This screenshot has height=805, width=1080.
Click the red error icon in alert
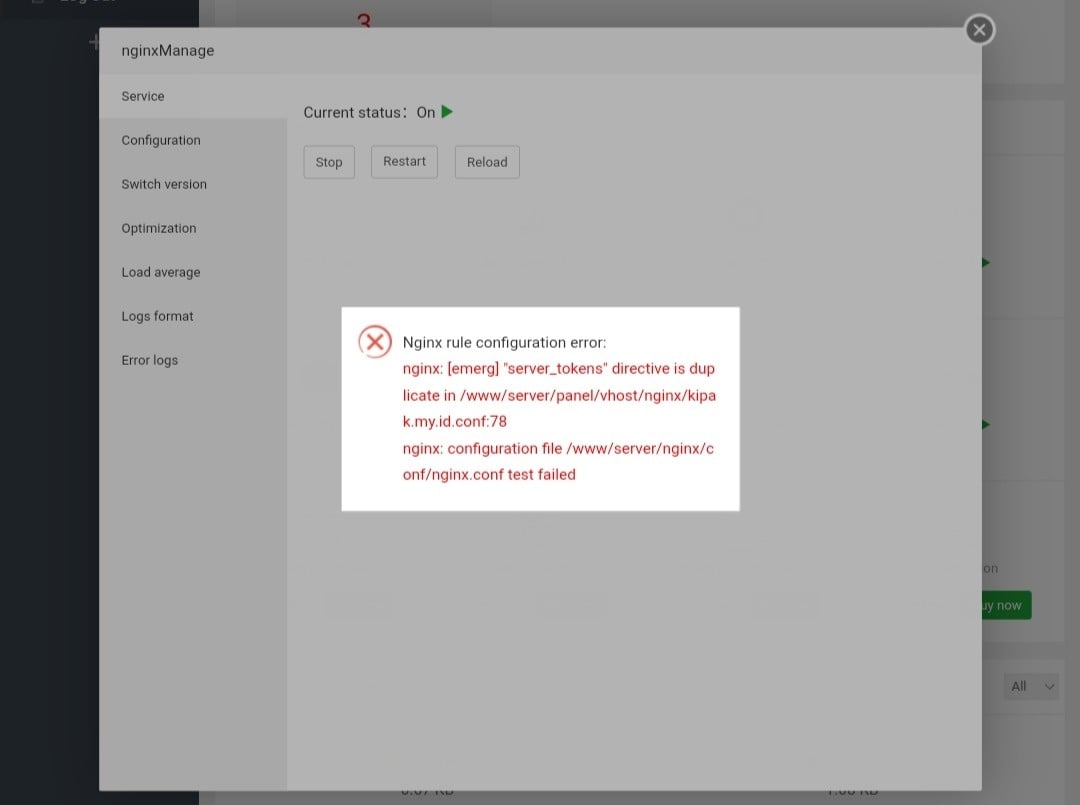375,342
